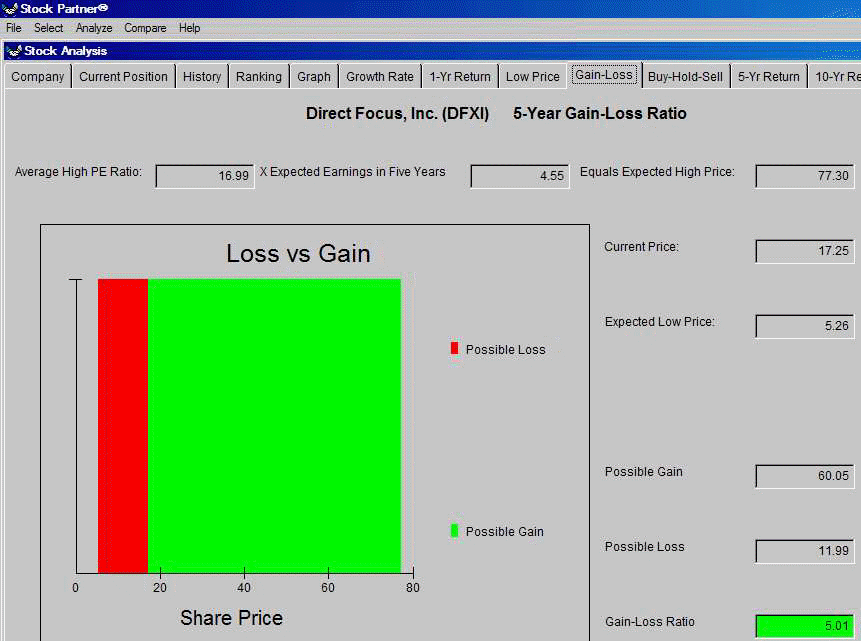Image resolution: width=861 pixels, height=641 pixels.
Task: Go to the Ranking tab
Action: coord(259,77)
